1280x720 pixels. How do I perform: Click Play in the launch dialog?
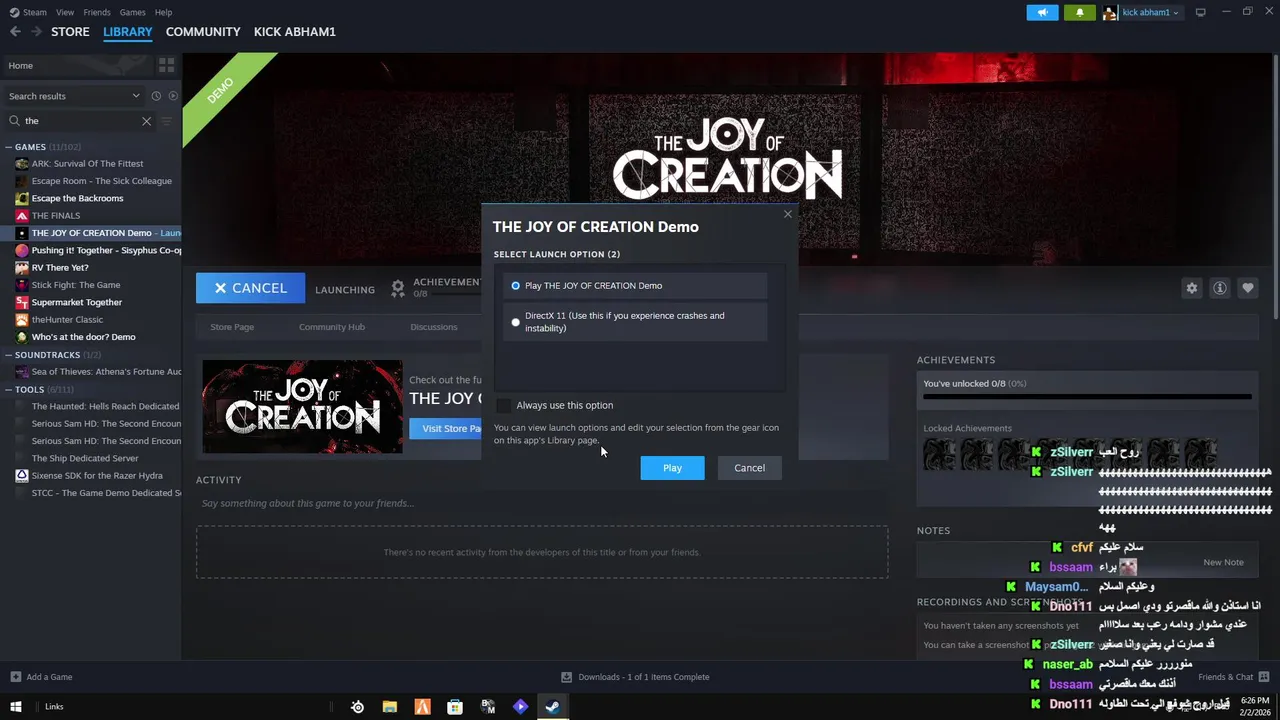point(672,468)
